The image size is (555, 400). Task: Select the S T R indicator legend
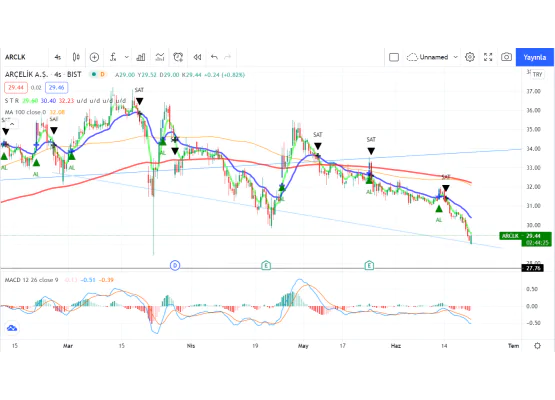[12, 101]
